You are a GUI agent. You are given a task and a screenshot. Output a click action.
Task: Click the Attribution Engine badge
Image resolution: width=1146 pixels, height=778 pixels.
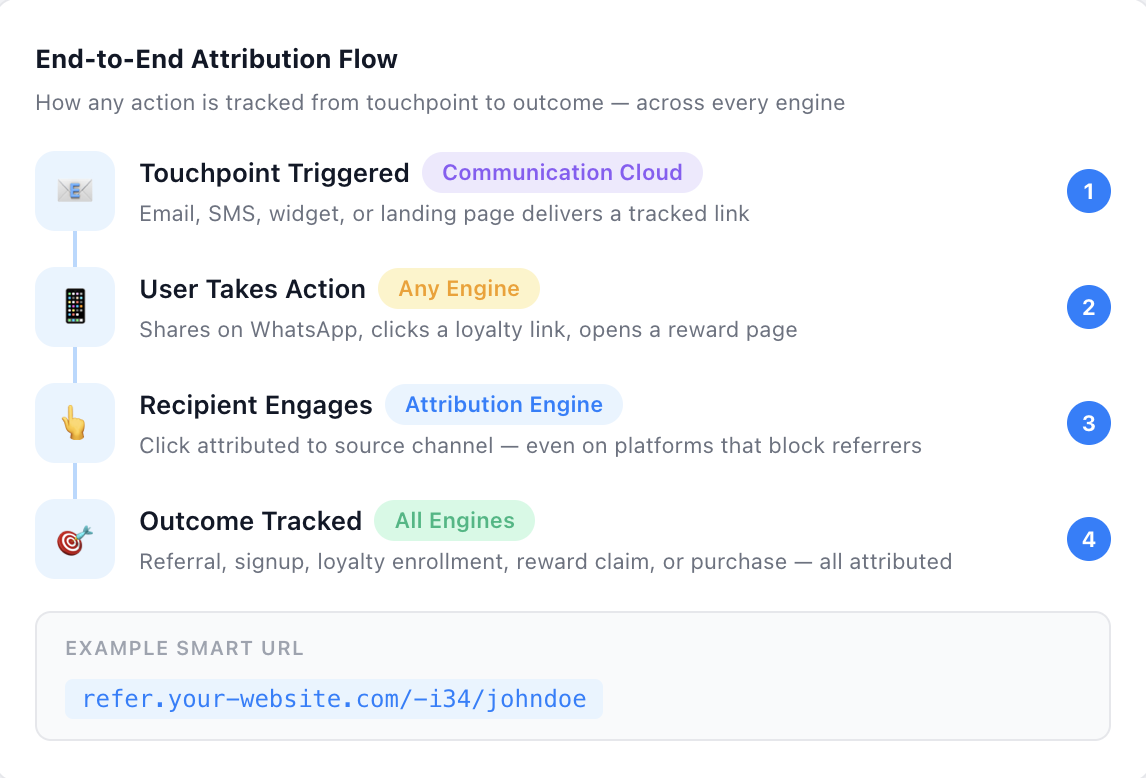tap(504, 405)
